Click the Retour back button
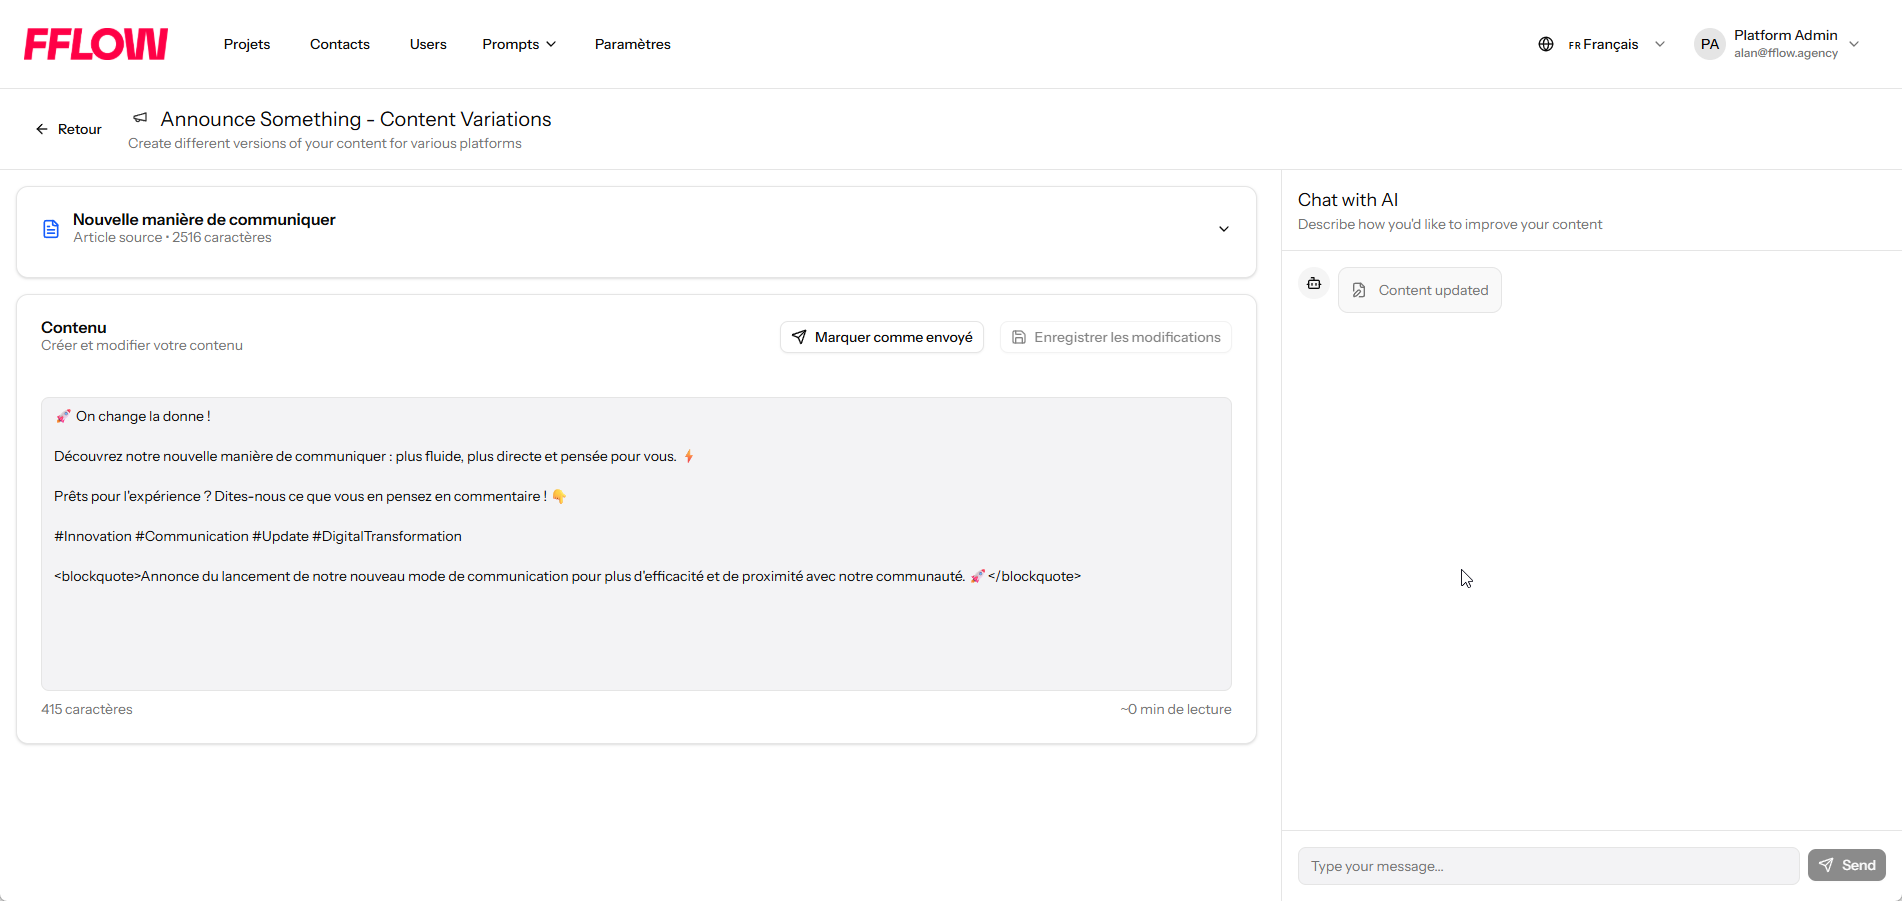Image resolution: width=1902 pixels, height=901 pixels. [x=69, y=129]
